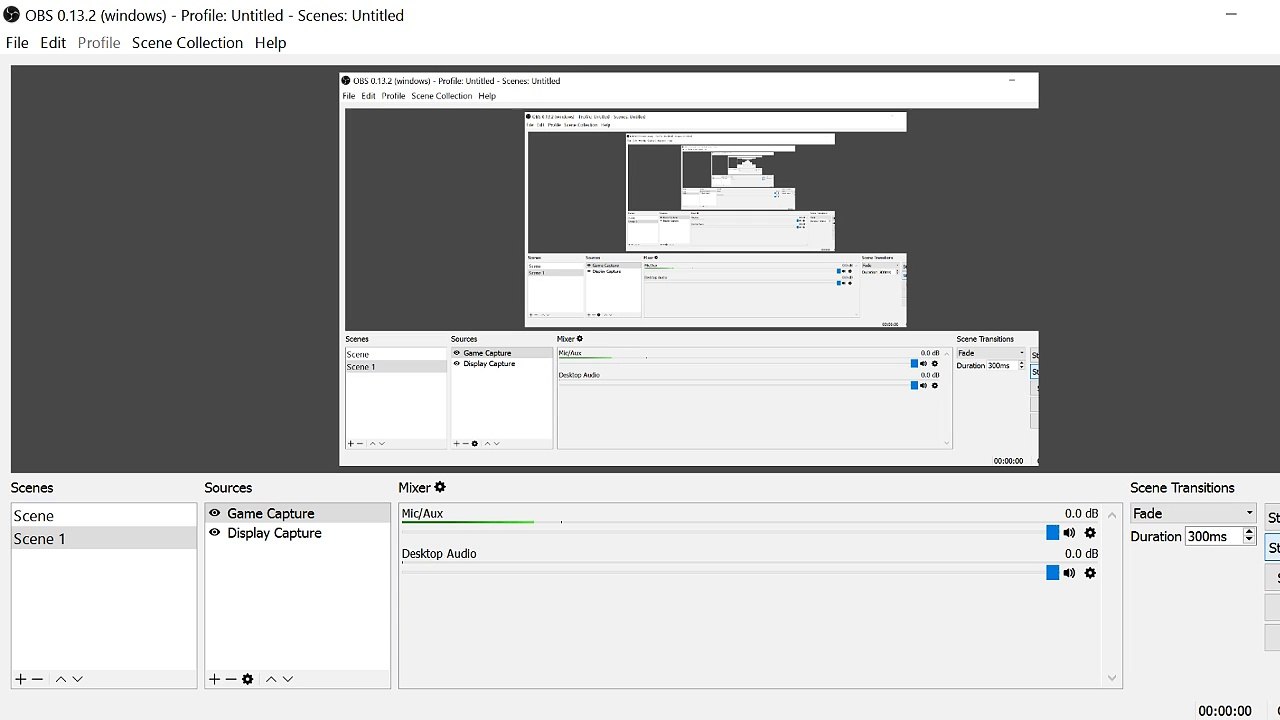Viewport: 1280px width, 720px height.
Task: Minimize the OBS window
Action: click(x=1232, y=15)
